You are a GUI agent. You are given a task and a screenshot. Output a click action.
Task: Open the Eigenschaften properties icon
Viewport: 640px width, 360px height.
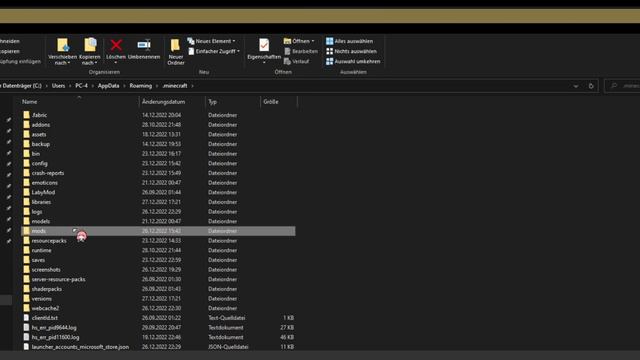[264, 45]
